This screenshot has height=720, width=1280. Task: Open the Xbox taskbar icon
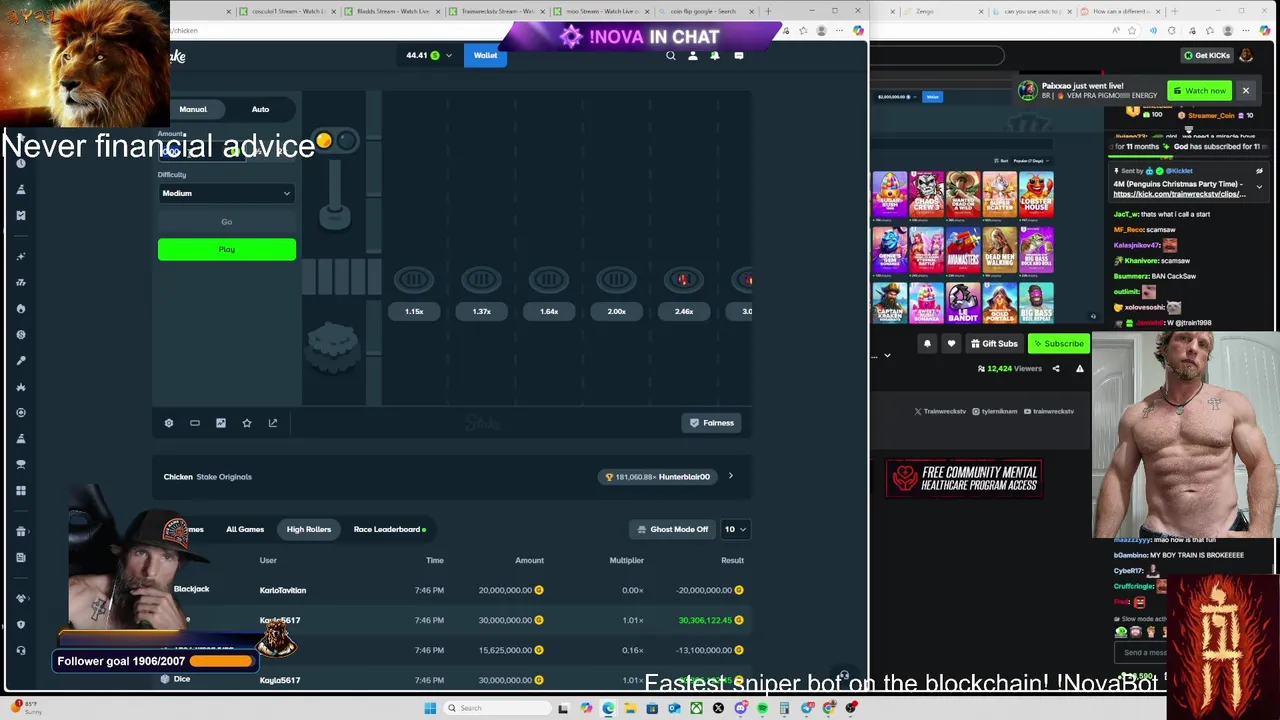[696, 708]
